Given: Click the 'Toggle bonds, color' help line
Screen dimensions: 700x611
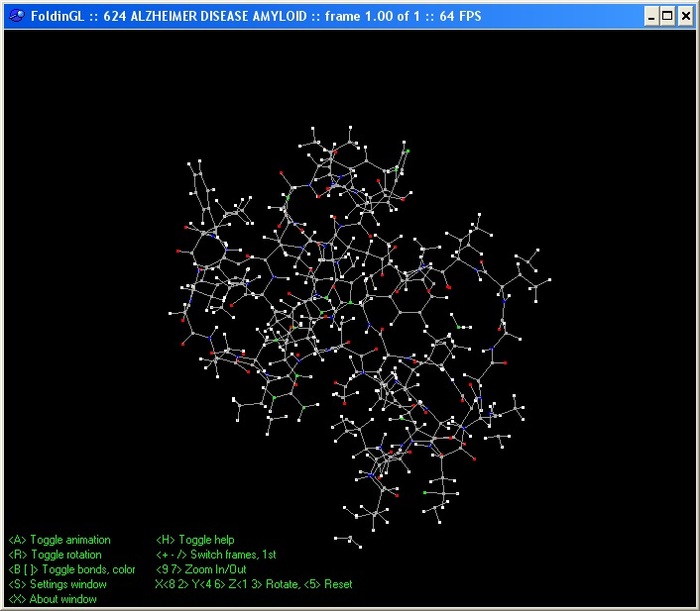Looking at the screenshot, I should pos(71,570).
